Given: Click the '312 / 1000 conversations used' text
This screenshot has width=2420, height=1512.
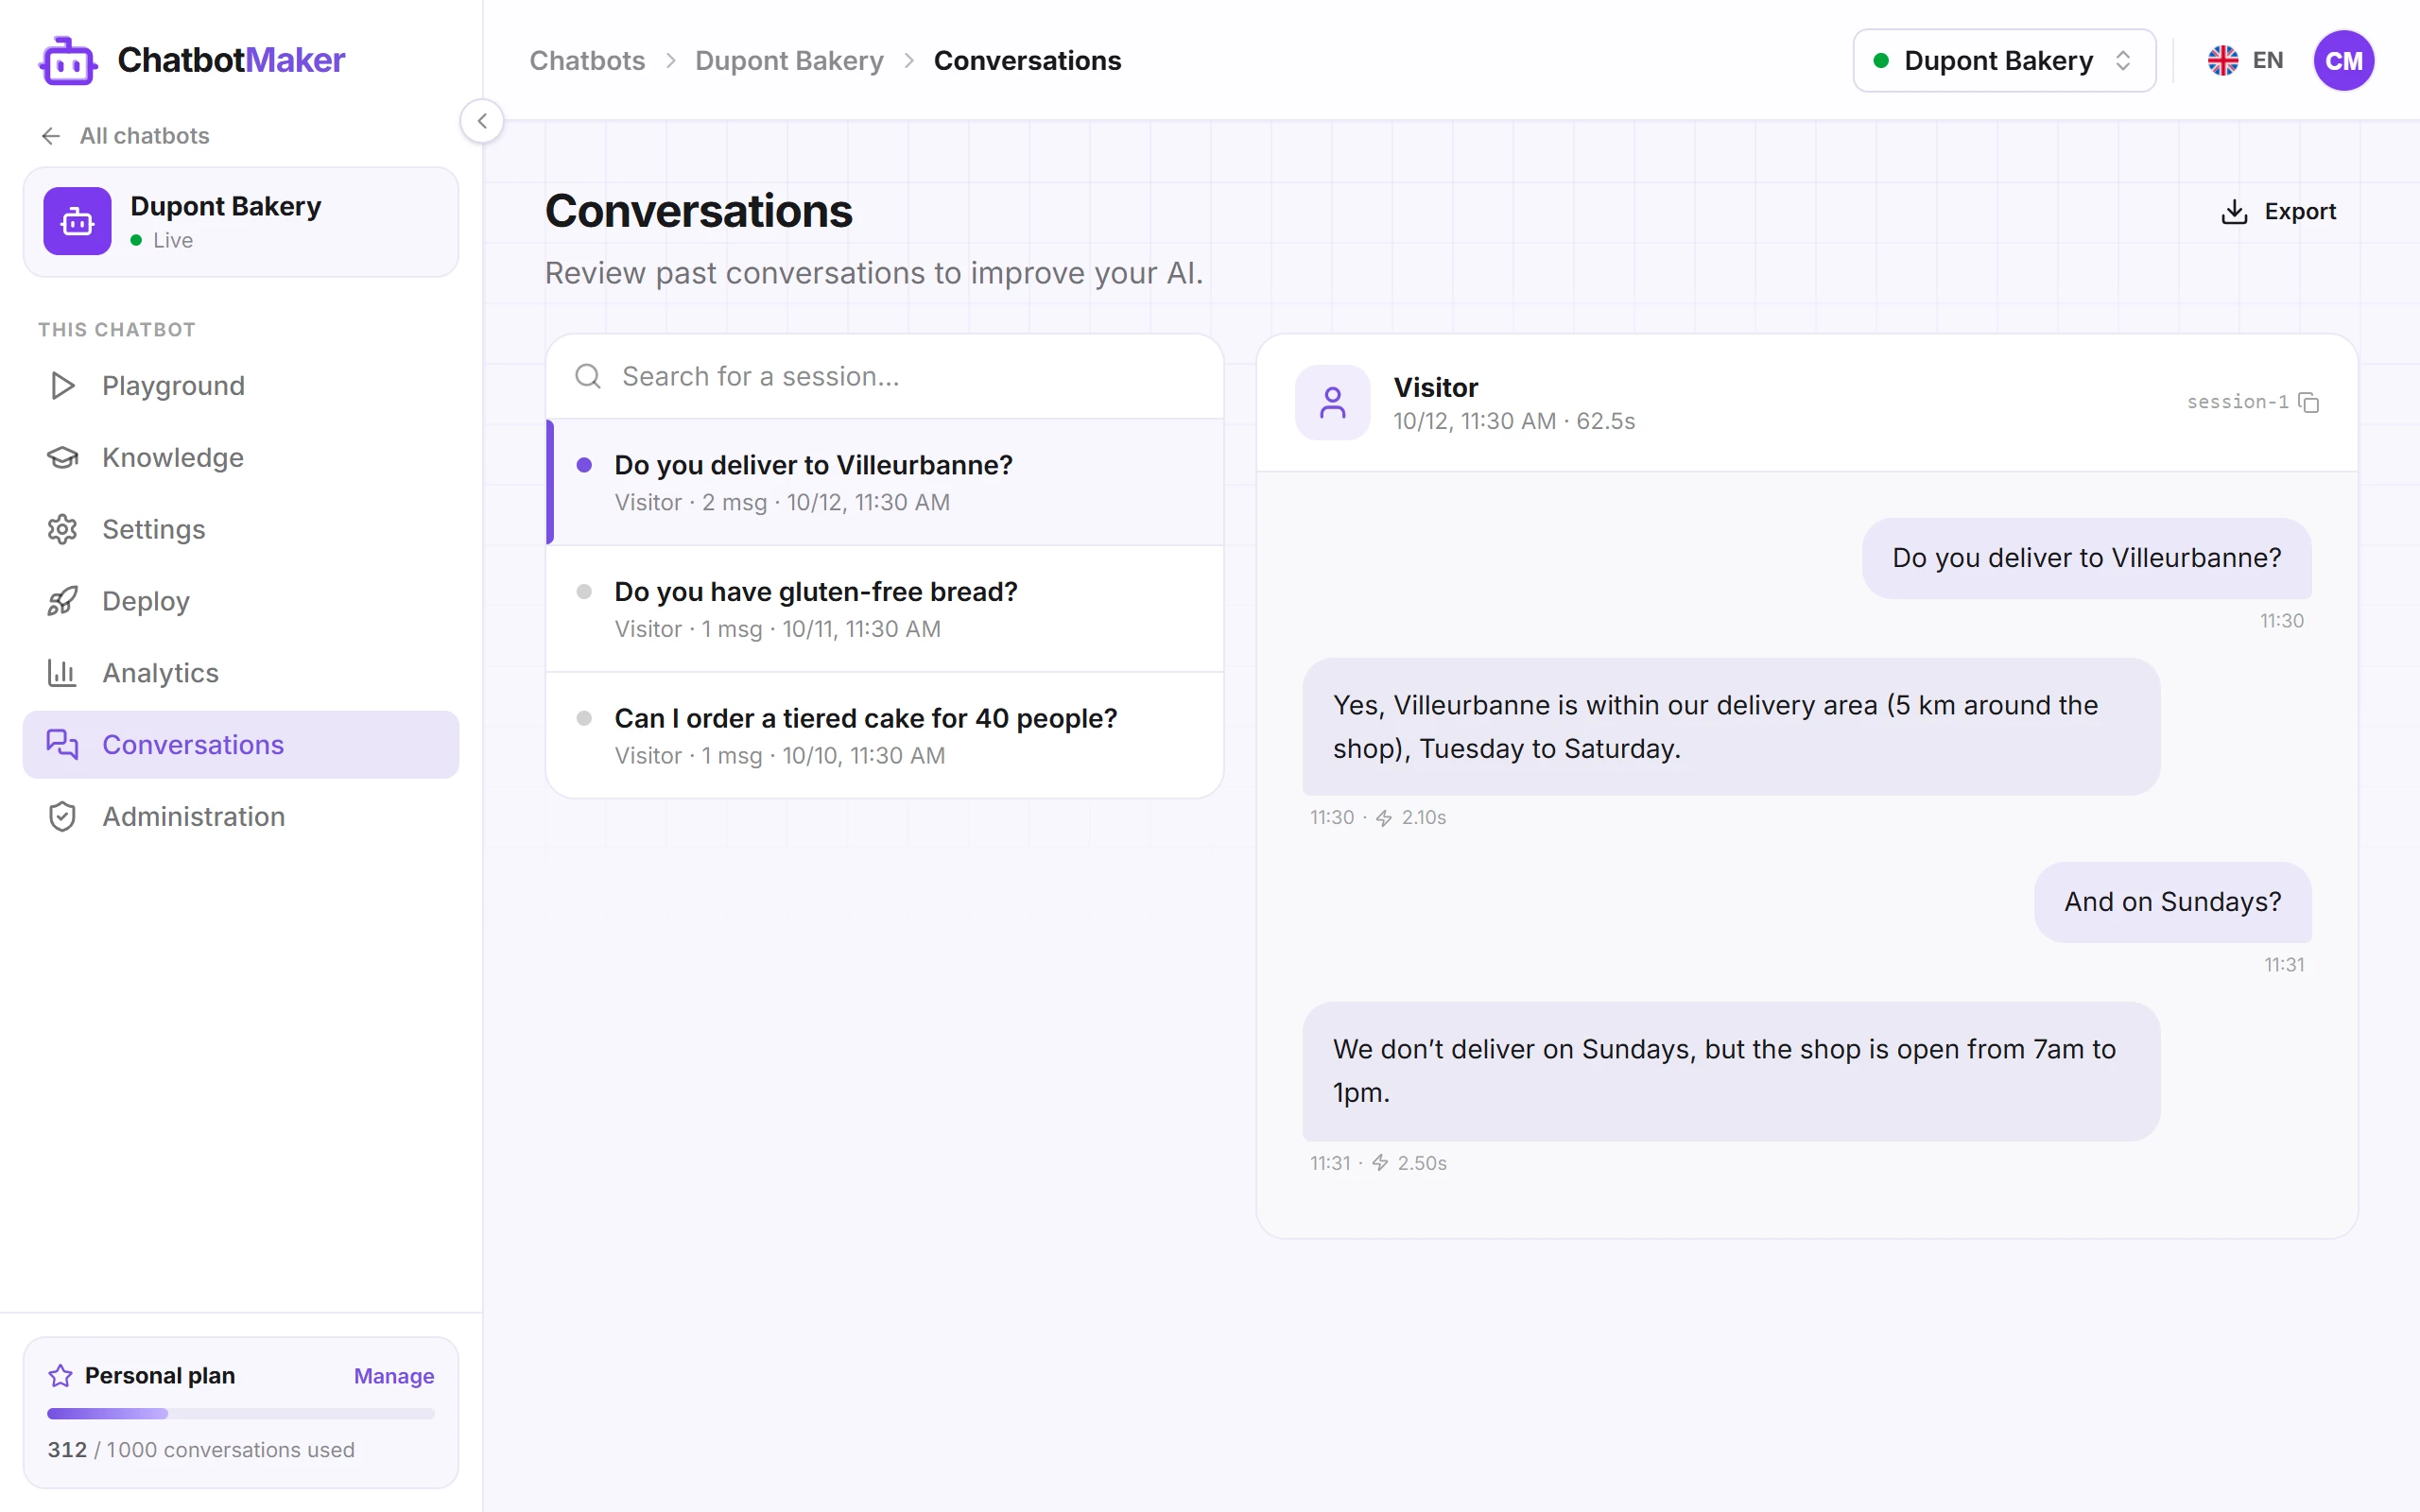Looking at the screenshot, I should coord(201,1450).
